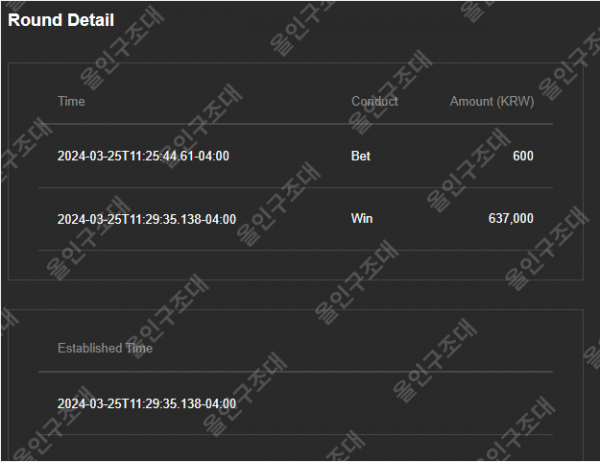Click empty area below the Win row
The image size is (600, 462).
coord(295,265)
